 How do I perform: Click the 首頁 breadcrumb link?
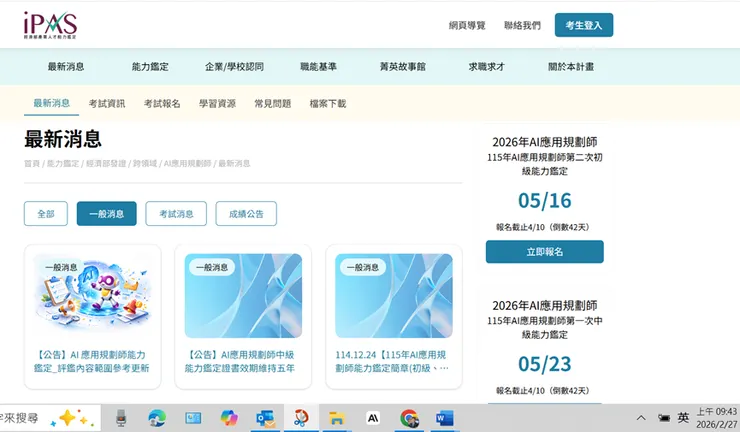tap(32, 163)
